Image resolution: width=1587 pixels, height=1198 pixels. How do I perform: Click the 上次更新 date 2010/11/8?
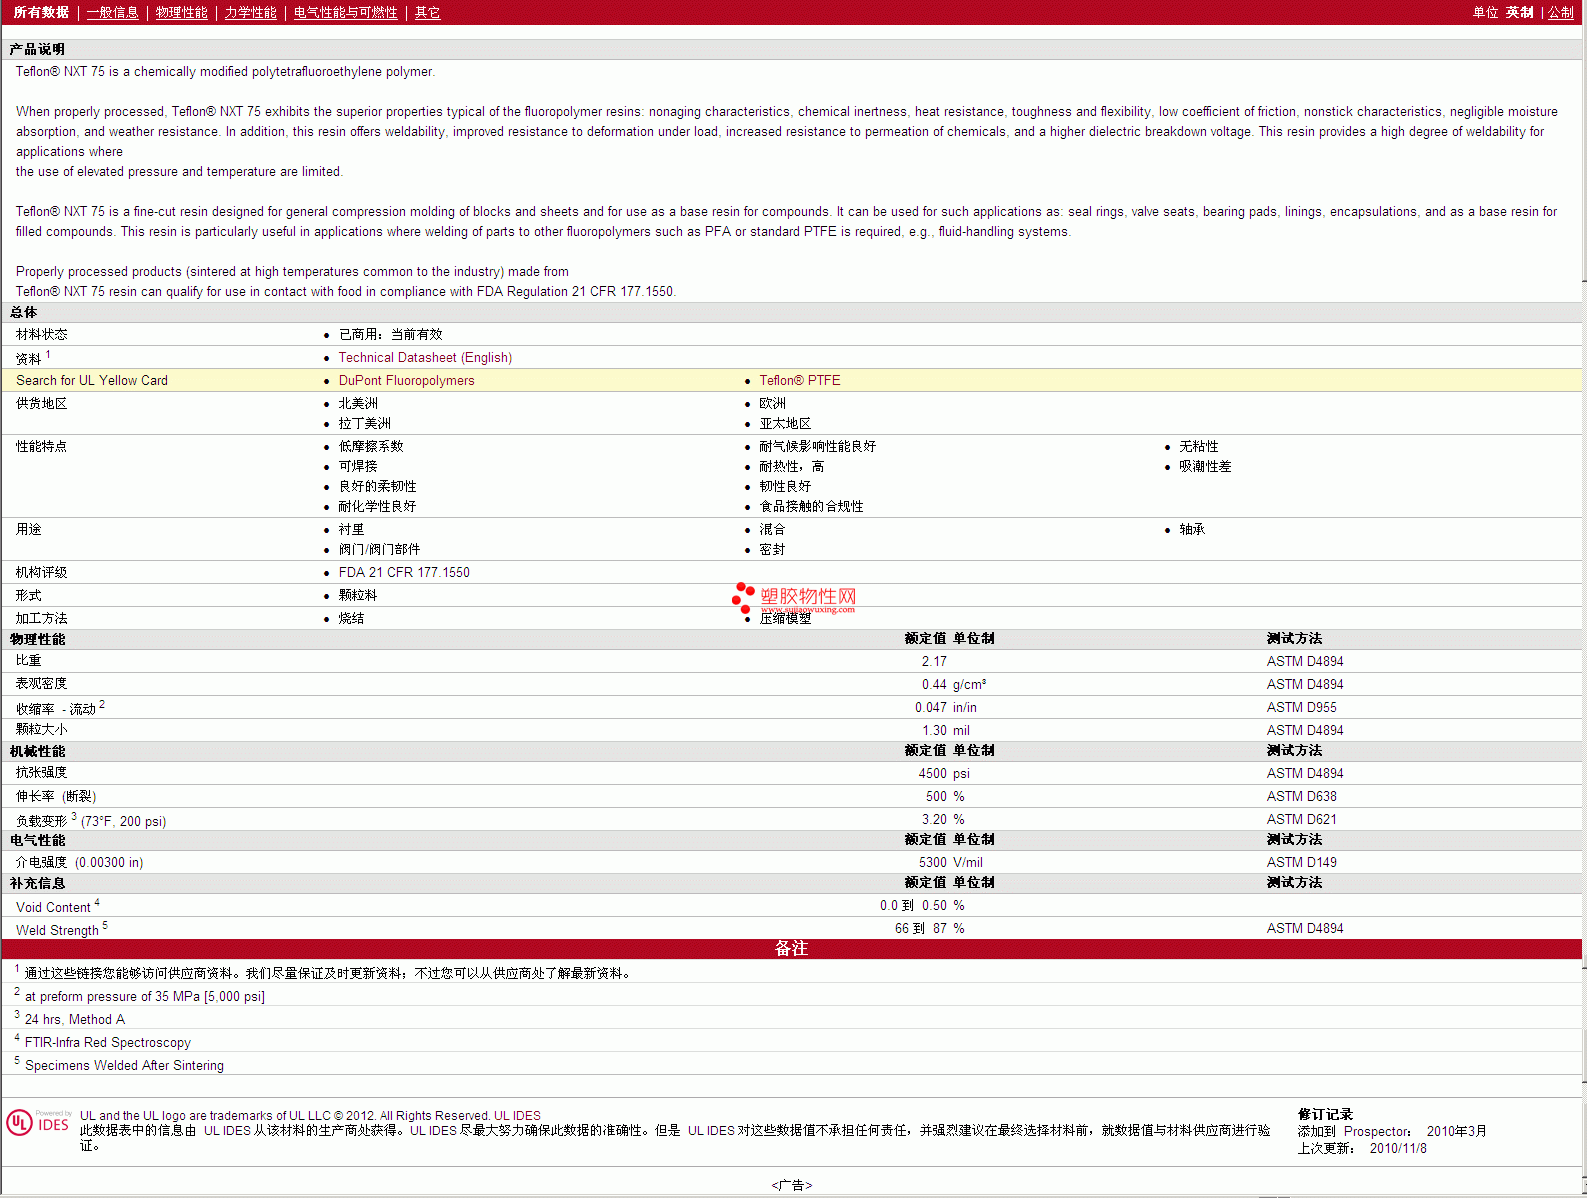coord(1398,1148)
